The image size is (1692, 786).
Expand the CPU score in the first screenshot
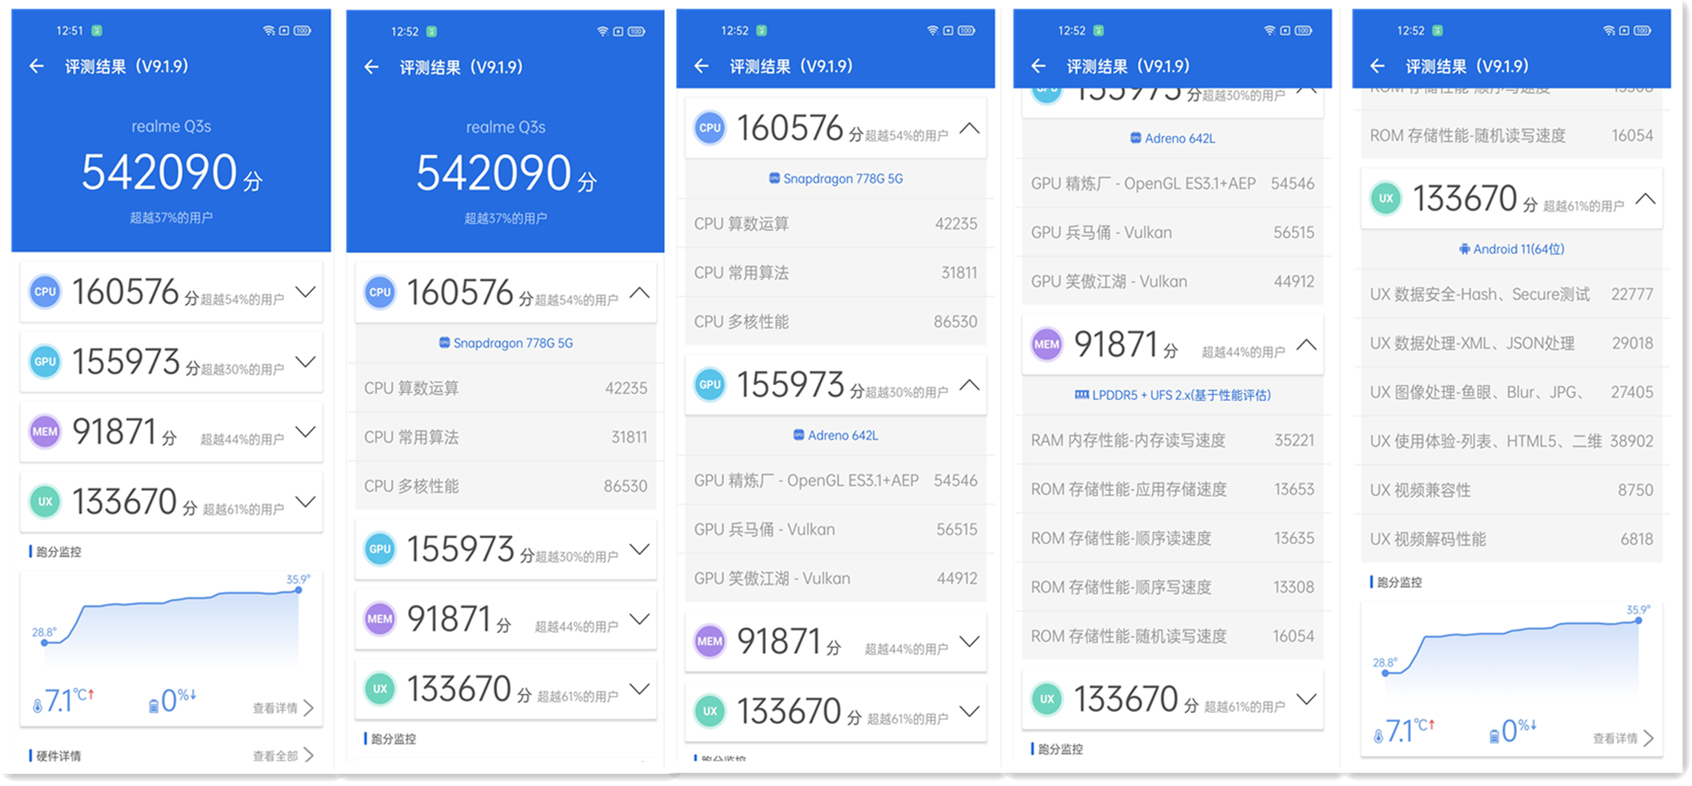pyautogui.click(x=306, y=292)
